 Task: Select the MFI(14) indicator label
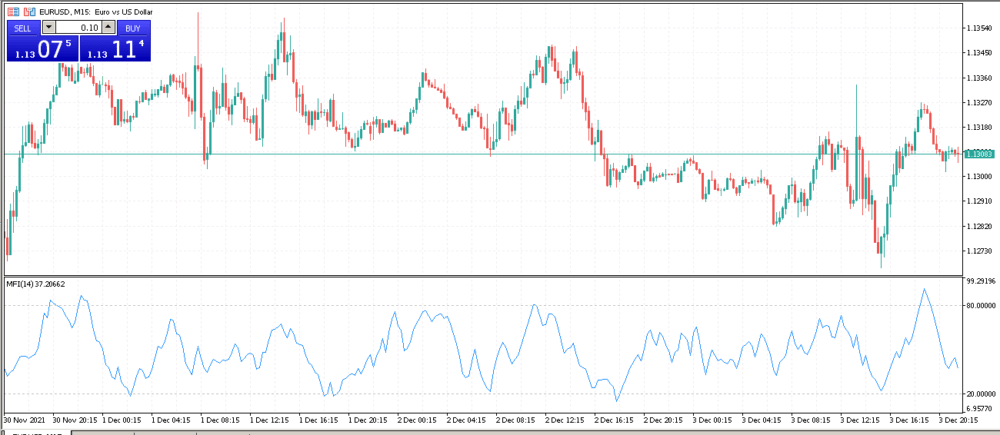[x=34, y=284]
